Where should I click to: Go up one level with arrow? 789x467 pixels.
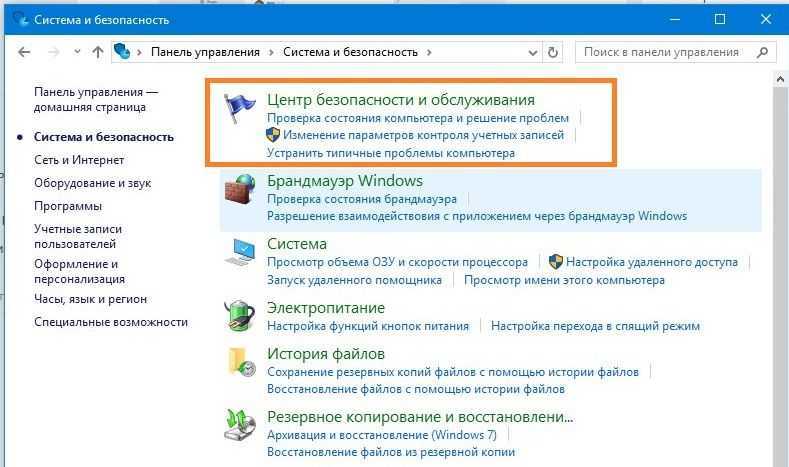[98, 52]
